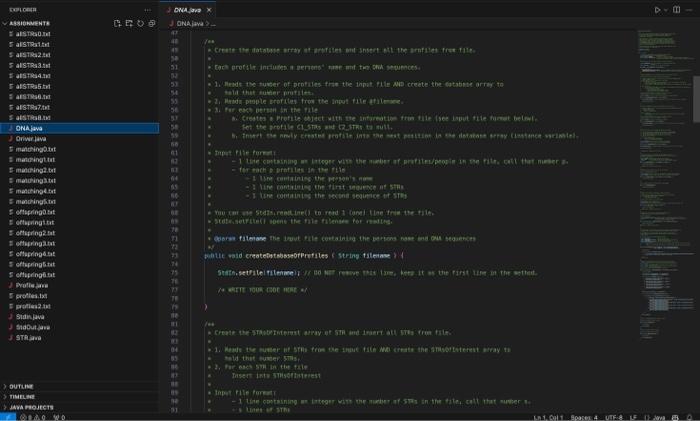Expand the OUTLINE panel
Screen dimensions: 700x421
pos(79,387)
